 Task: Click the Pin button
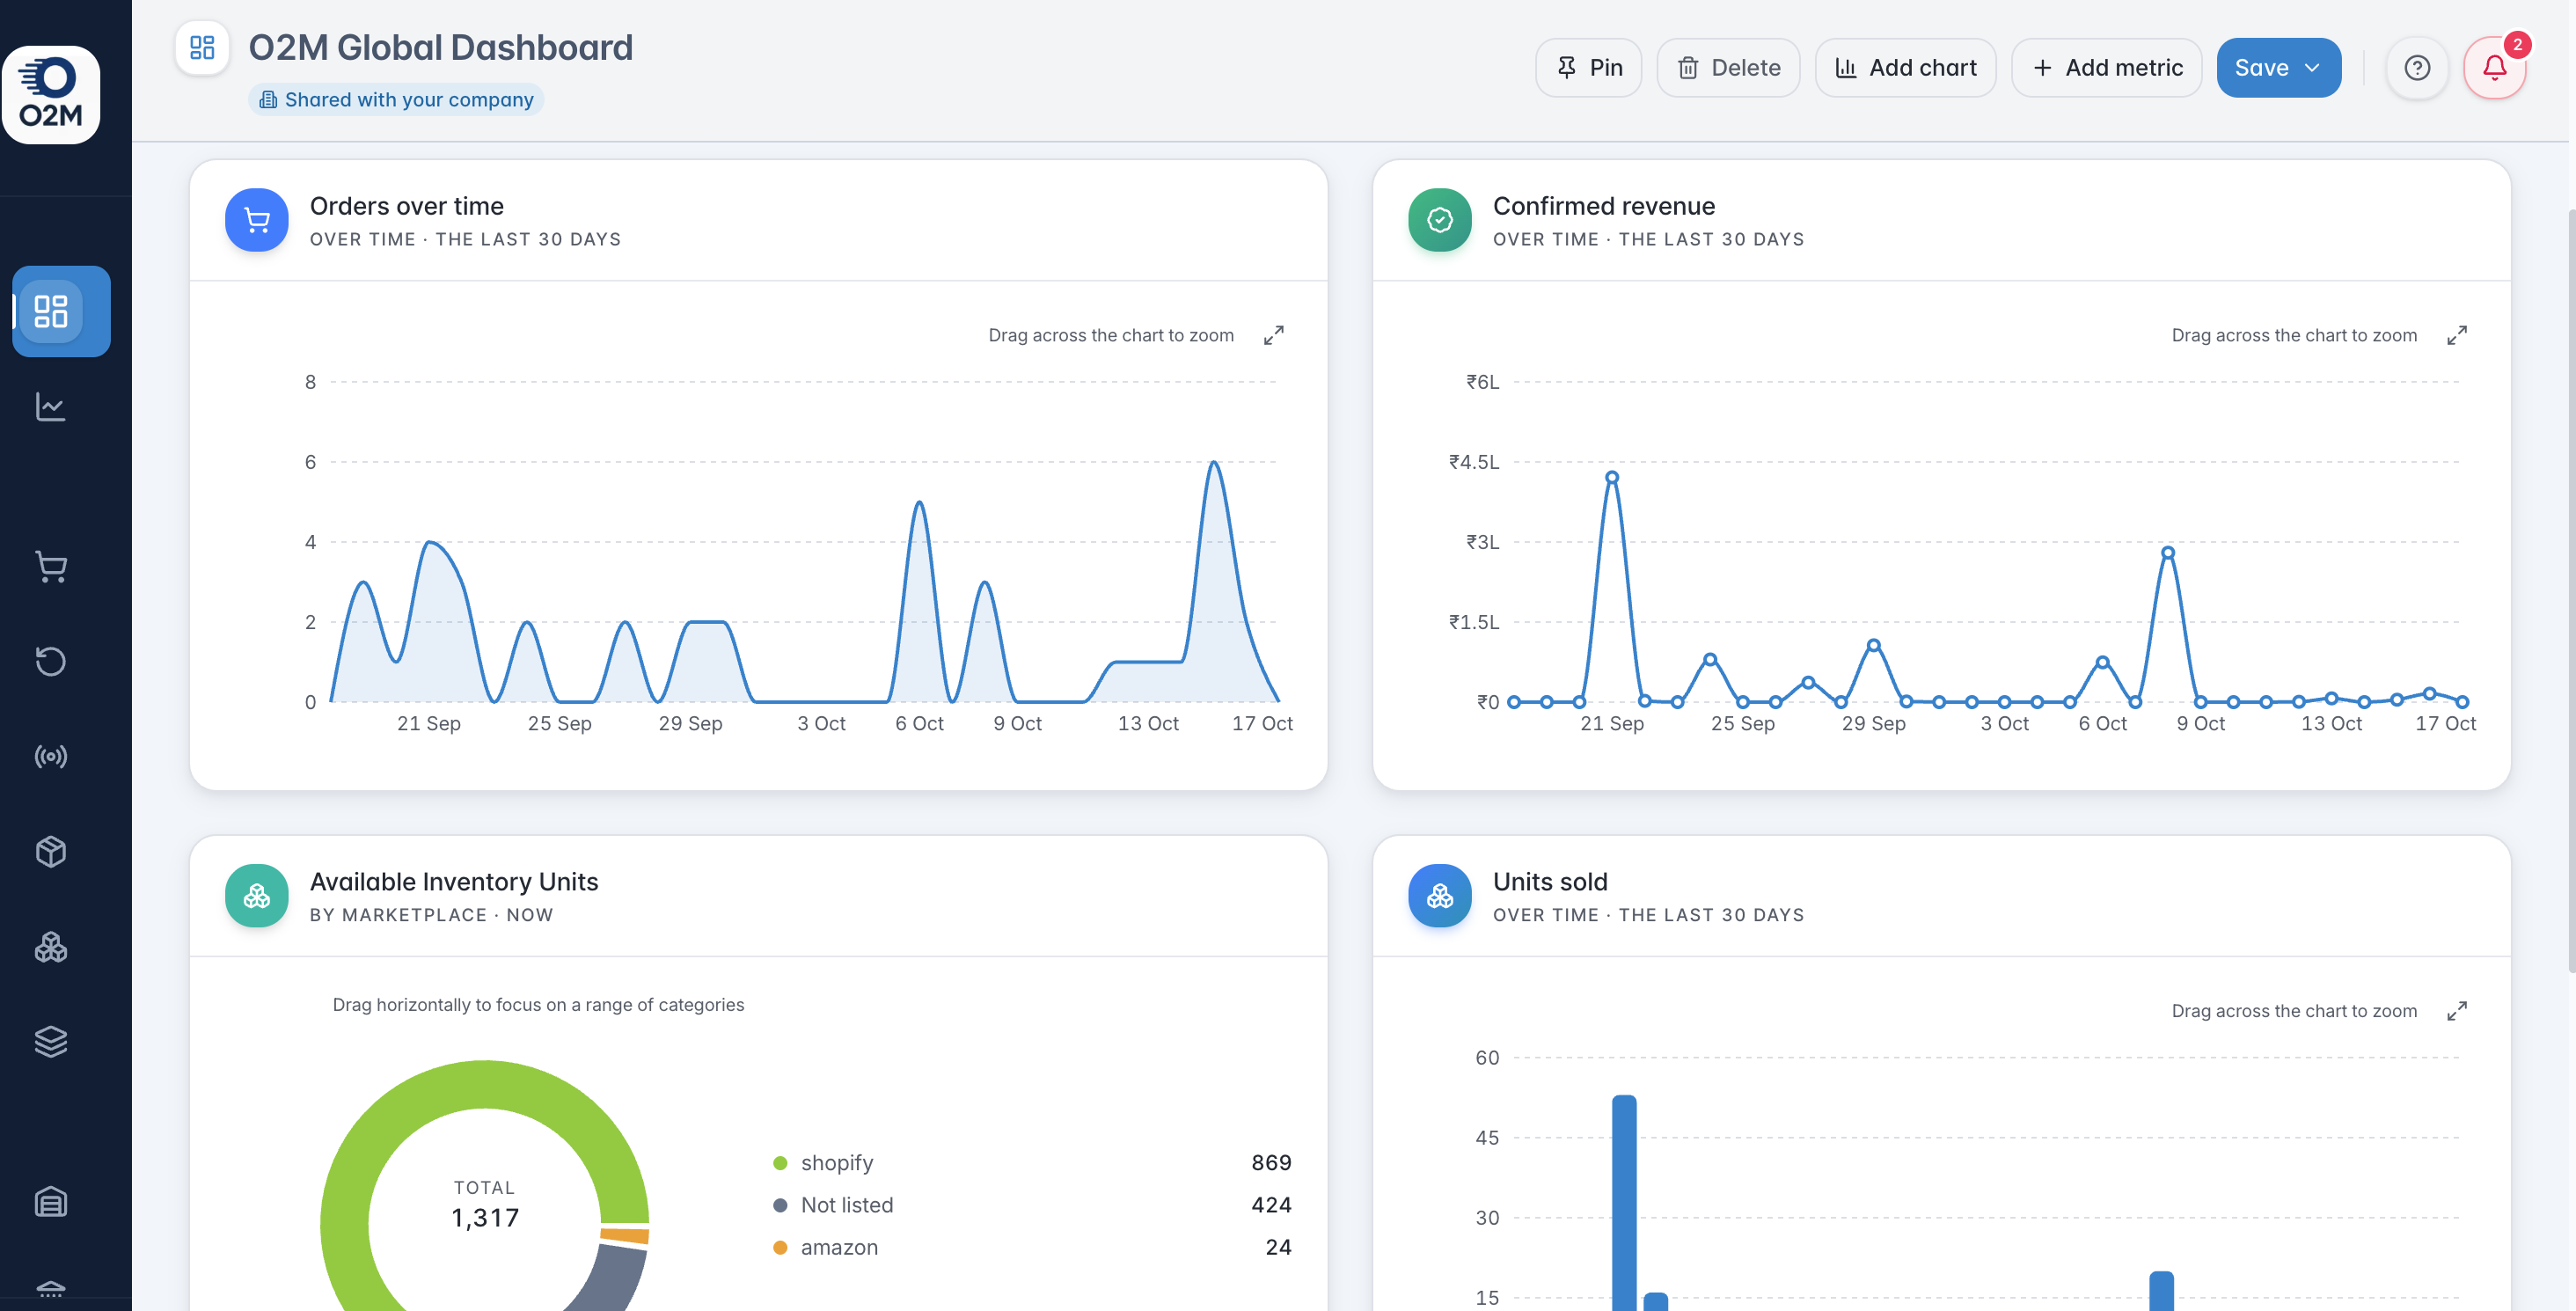tap(1588, 68)
